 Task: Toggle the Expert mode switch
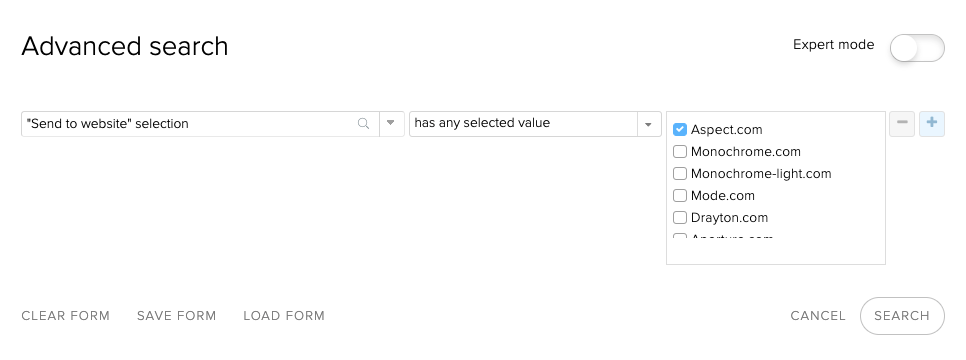917,48
